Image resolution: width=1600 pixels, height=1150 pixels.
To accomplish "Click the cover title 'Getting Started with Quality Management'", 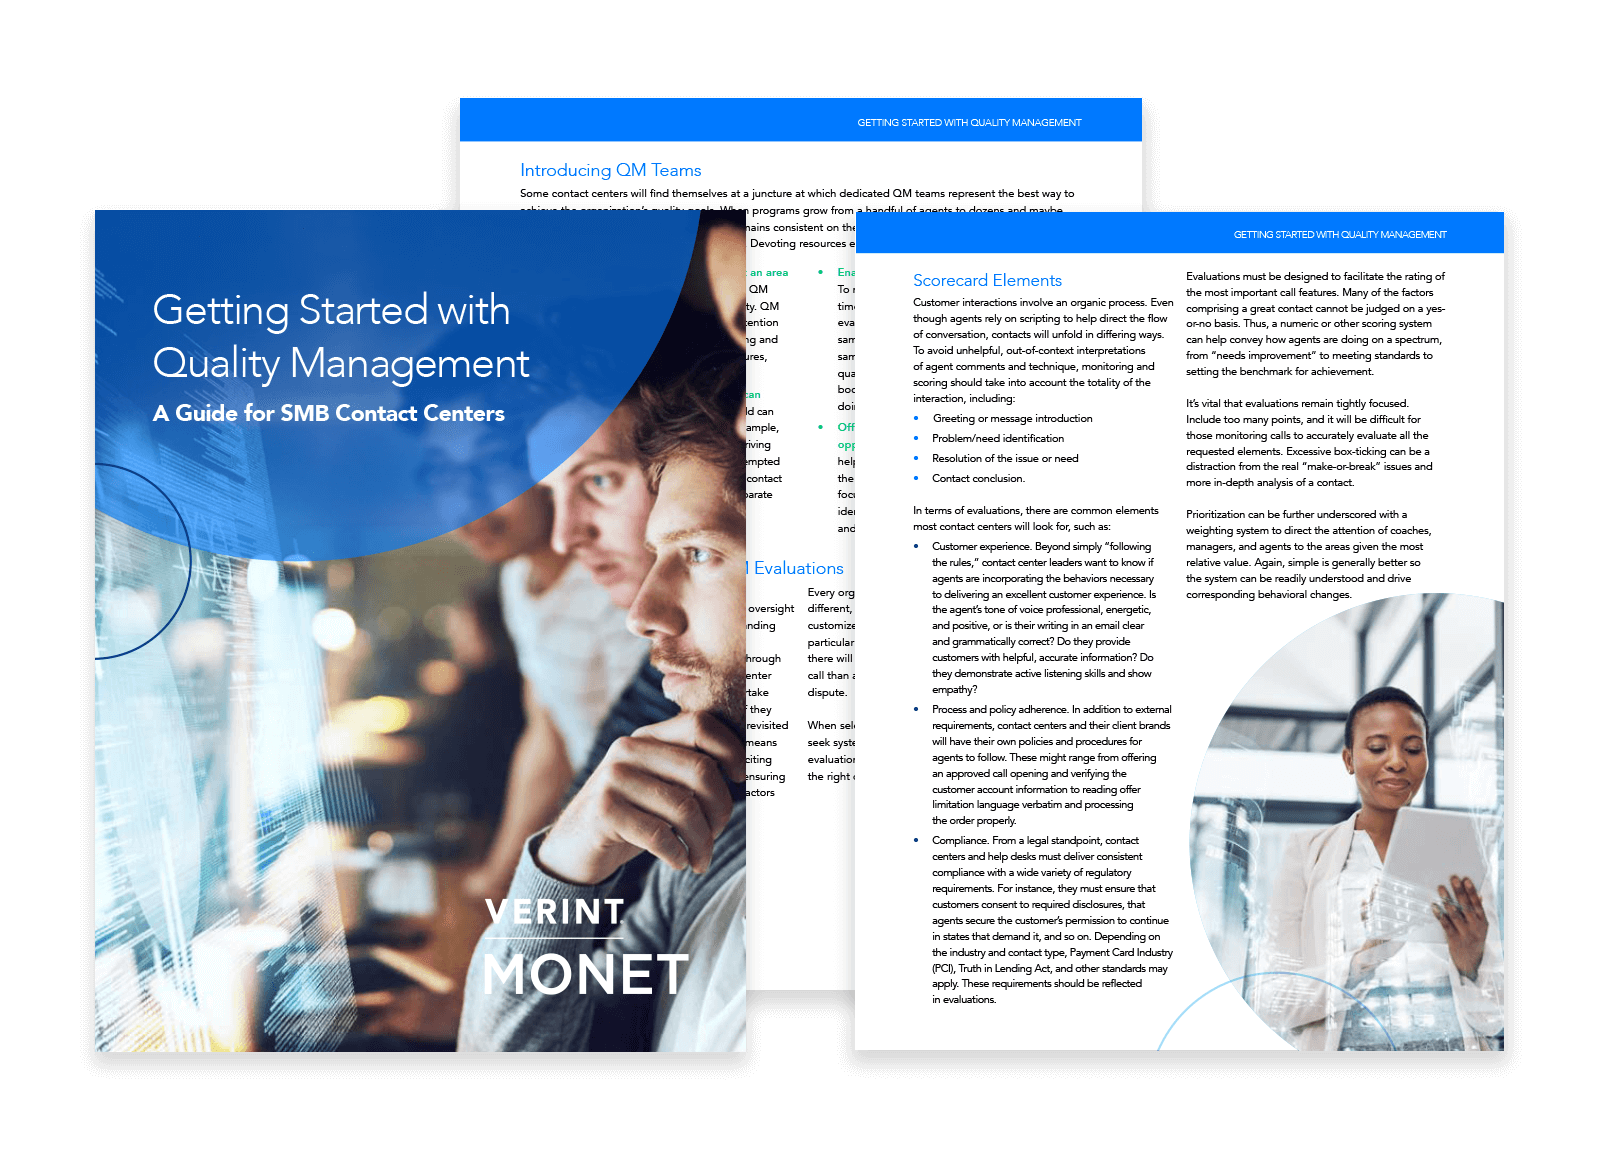I will 341,337.
